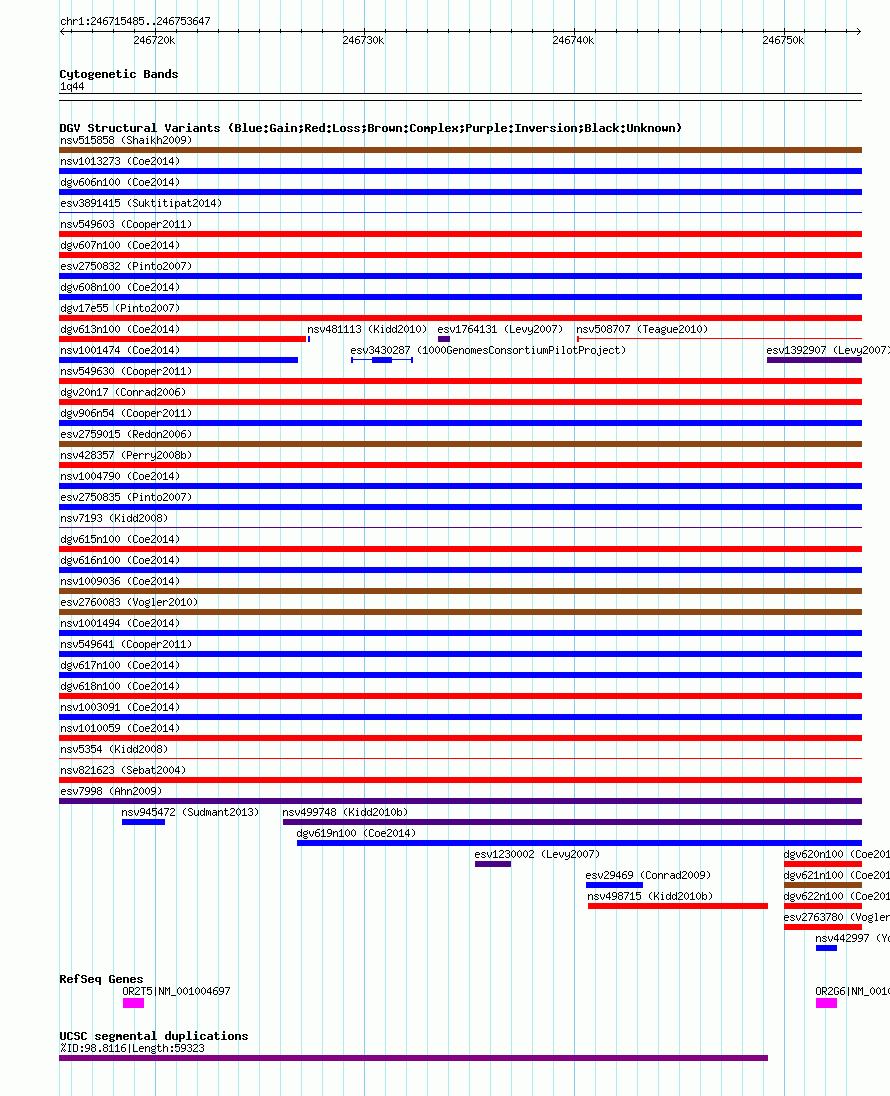Screen dimensions: 890x1096
Task: Click the segmental duplication %ID:98.8116 label
Action: click(x=132, y=1048)
